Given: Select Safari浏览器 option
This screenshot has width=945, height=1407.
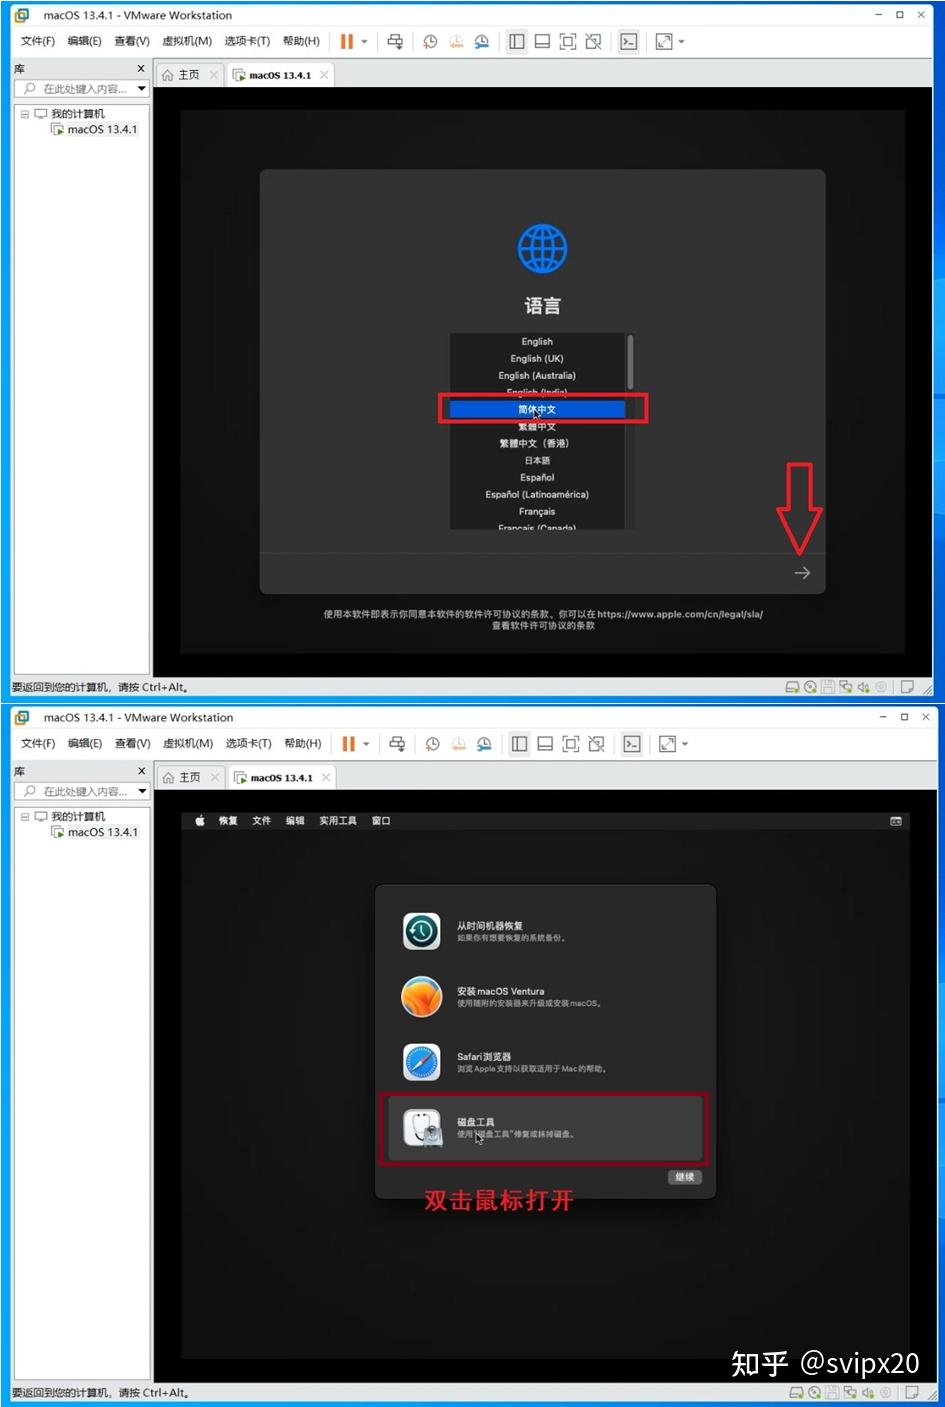Looking at the screenshot, I should (x=545, y=1062).
